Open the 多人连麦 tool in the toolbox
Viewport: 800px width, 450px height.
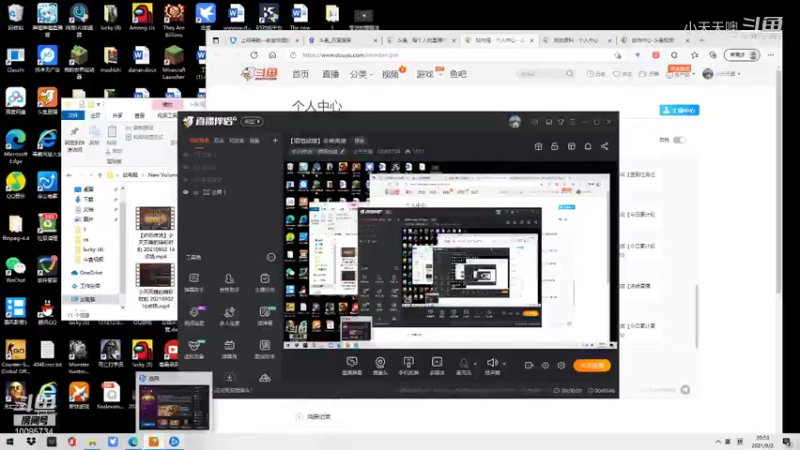(230, 316)
